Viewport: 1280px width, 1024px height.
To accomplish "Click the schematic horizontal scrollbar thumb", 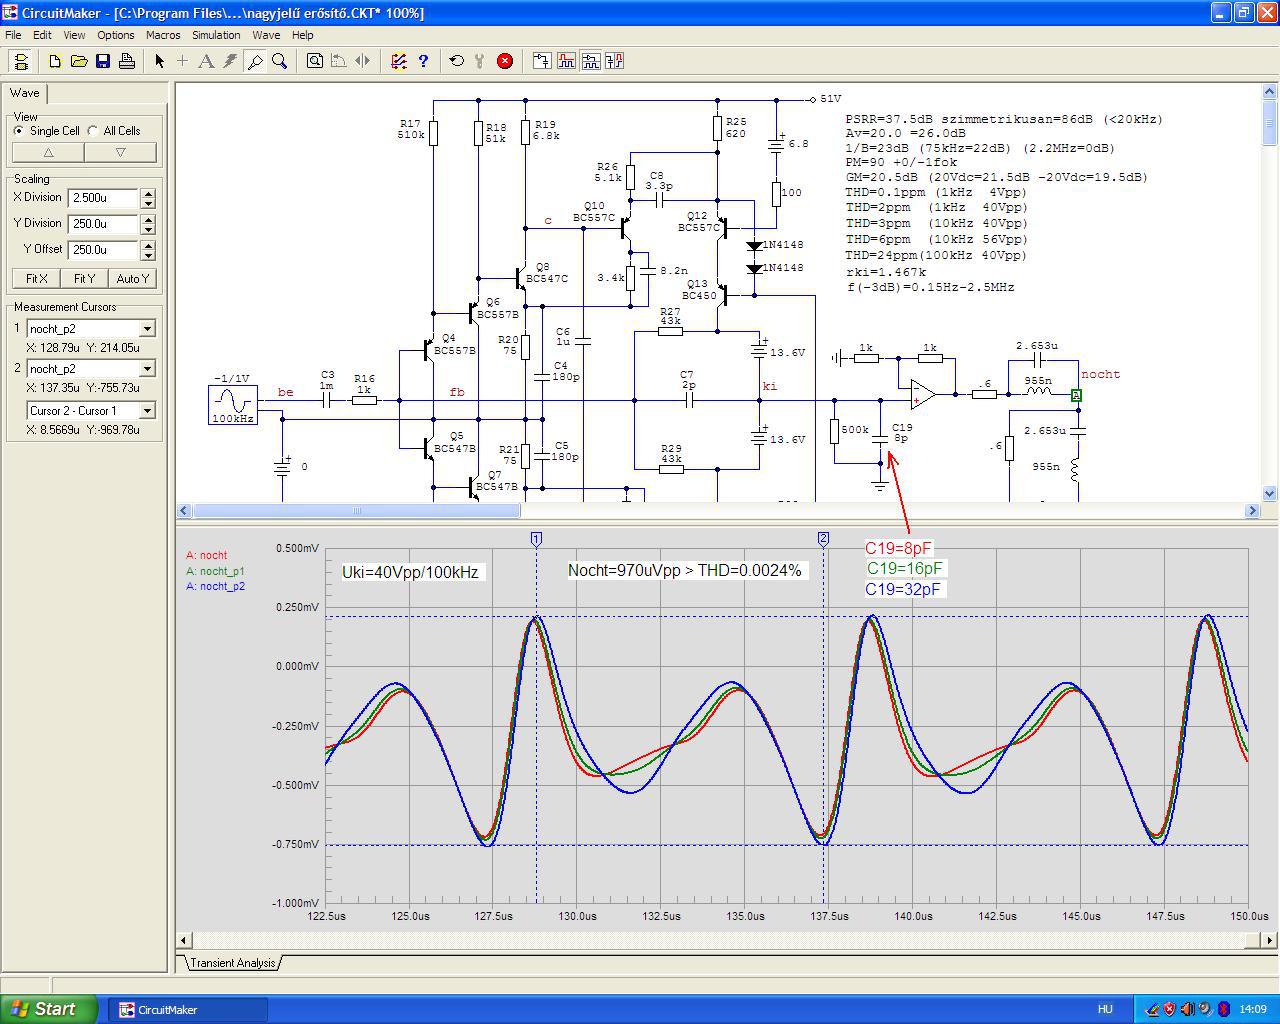I will click(x=356, y=511).
